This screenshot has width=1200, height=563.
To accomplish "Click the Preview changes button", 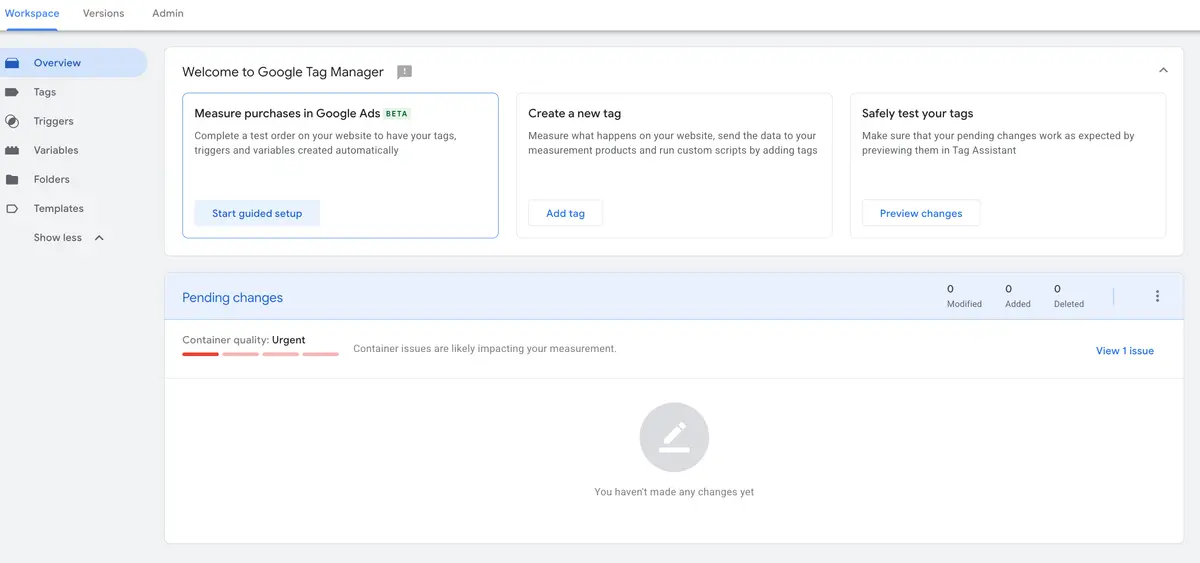I will [921, 213].
